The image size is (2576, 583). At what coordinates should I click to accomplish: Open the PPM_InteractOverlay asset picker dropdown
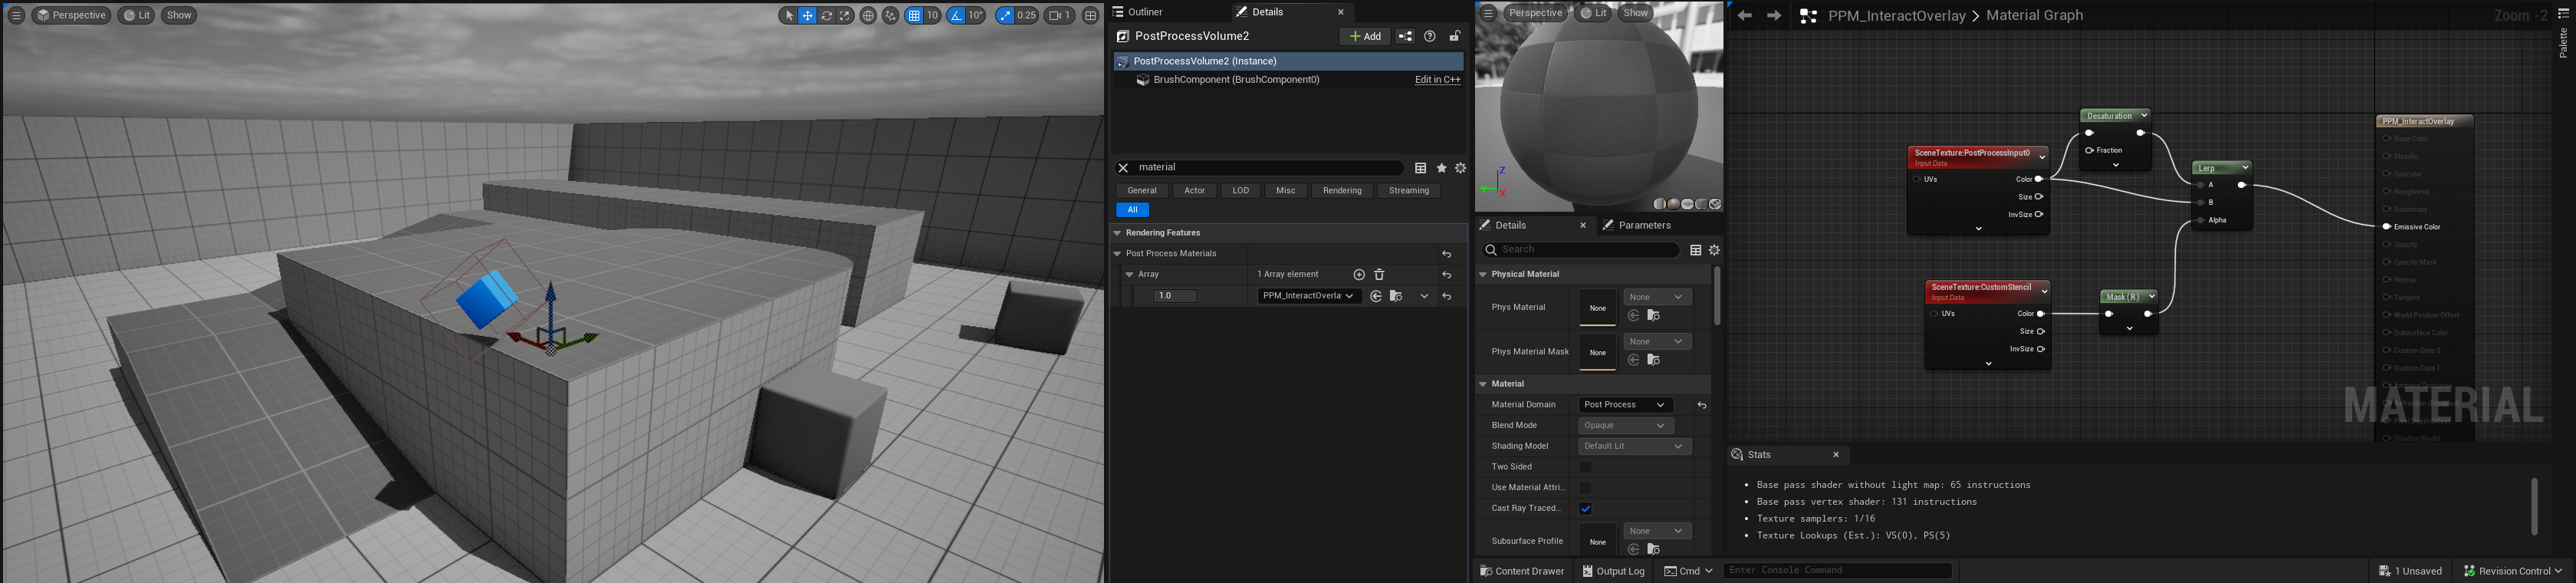coord(1309,296)
